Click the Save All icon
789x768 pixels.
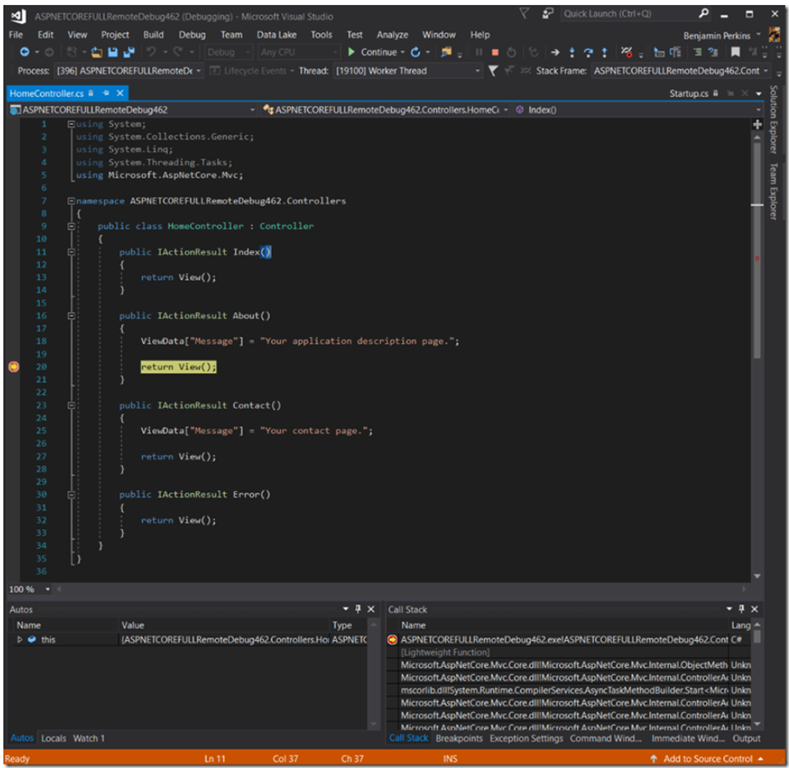129,52
